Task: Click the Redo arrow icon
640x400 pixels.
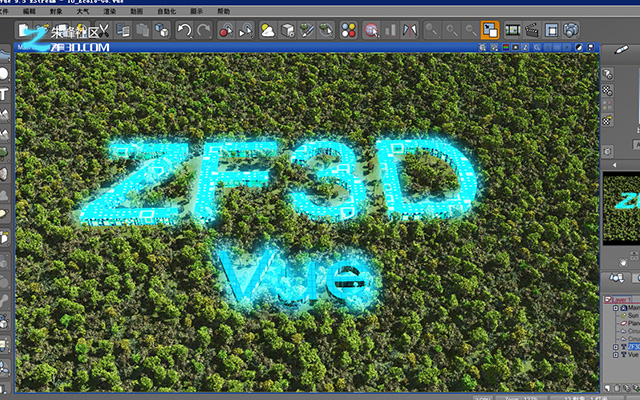Action: pos(204,30)
